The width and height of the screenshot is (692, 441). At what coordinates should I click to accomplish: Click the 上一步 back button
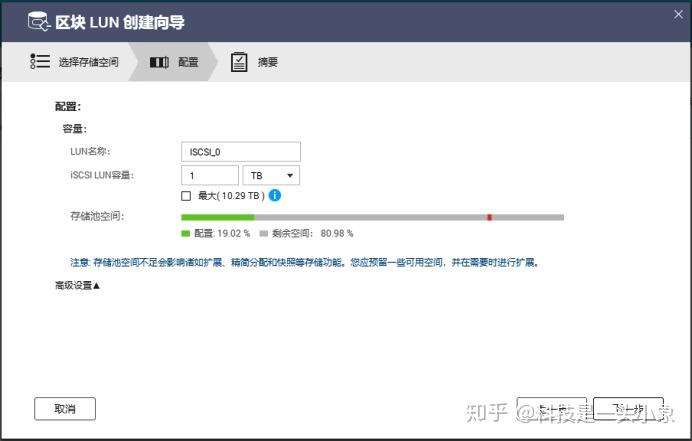552,409
